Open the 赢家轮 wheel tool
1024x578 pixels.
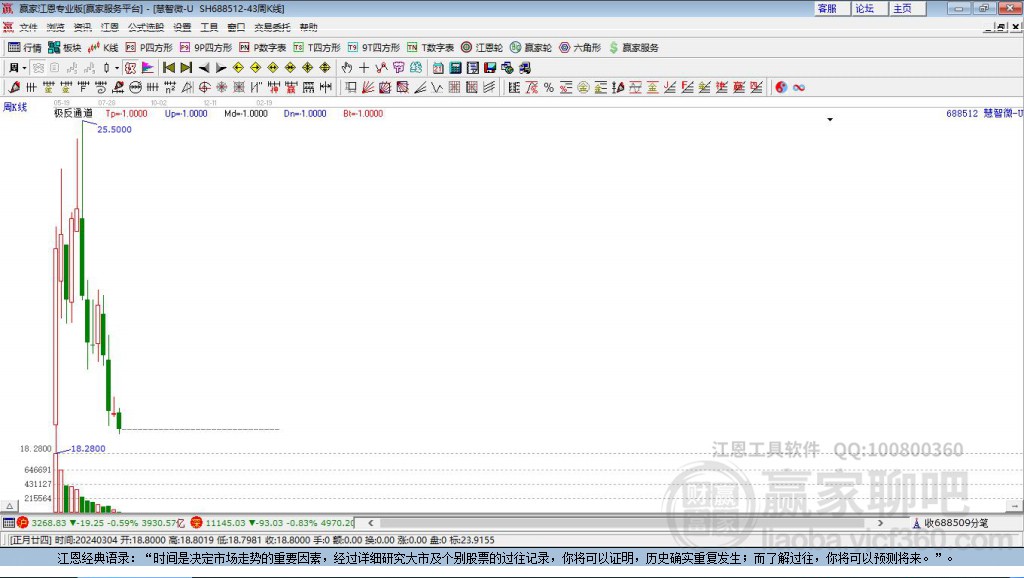coord(531,48)
